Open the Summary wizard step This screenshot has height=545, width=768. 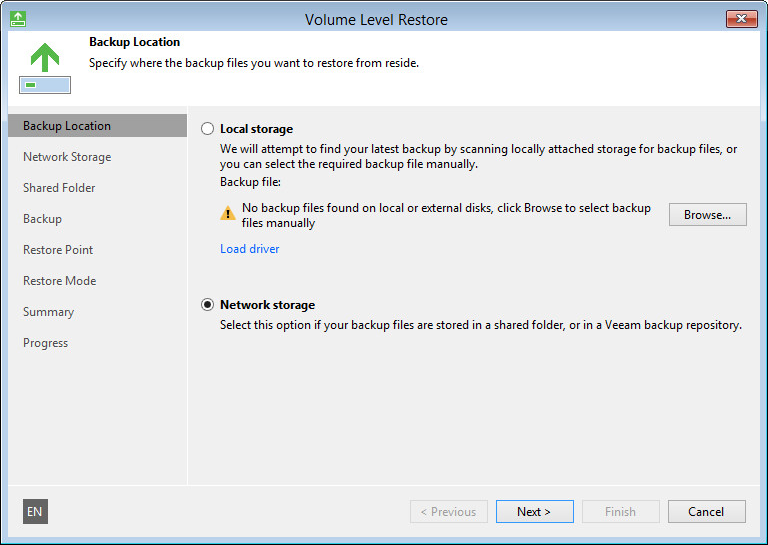[x=48, y=312]
